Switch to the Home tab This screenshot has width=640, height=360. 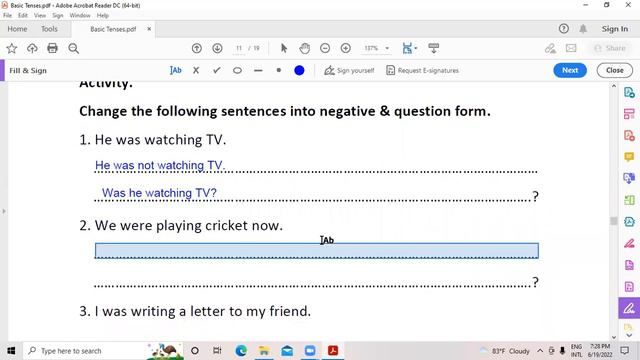click(17, 29)
